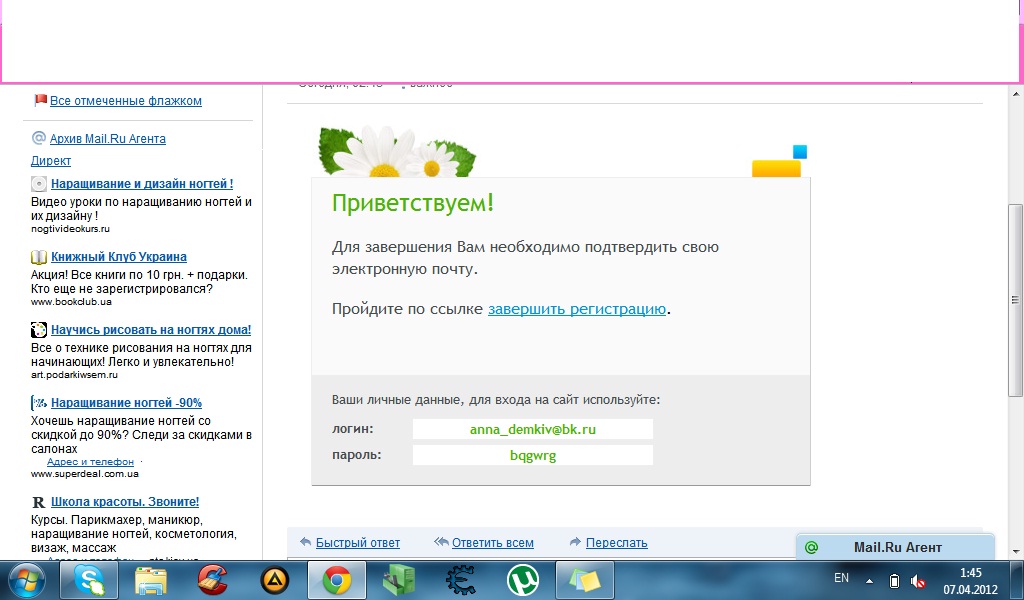The image size is (1024, 600).
Task: Show hidden system tray icons
Action: tap(869, 580)
